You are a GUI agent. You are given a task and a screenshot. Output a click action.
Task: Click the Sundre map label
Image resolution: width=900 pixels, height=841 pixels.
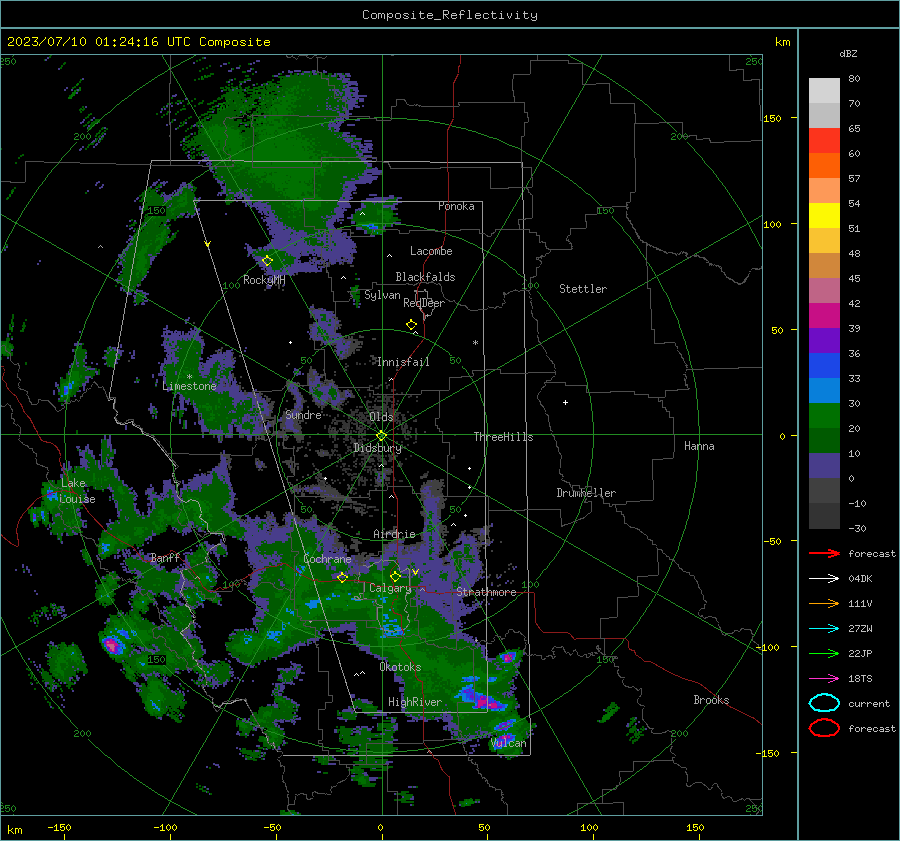click(303, 414)
